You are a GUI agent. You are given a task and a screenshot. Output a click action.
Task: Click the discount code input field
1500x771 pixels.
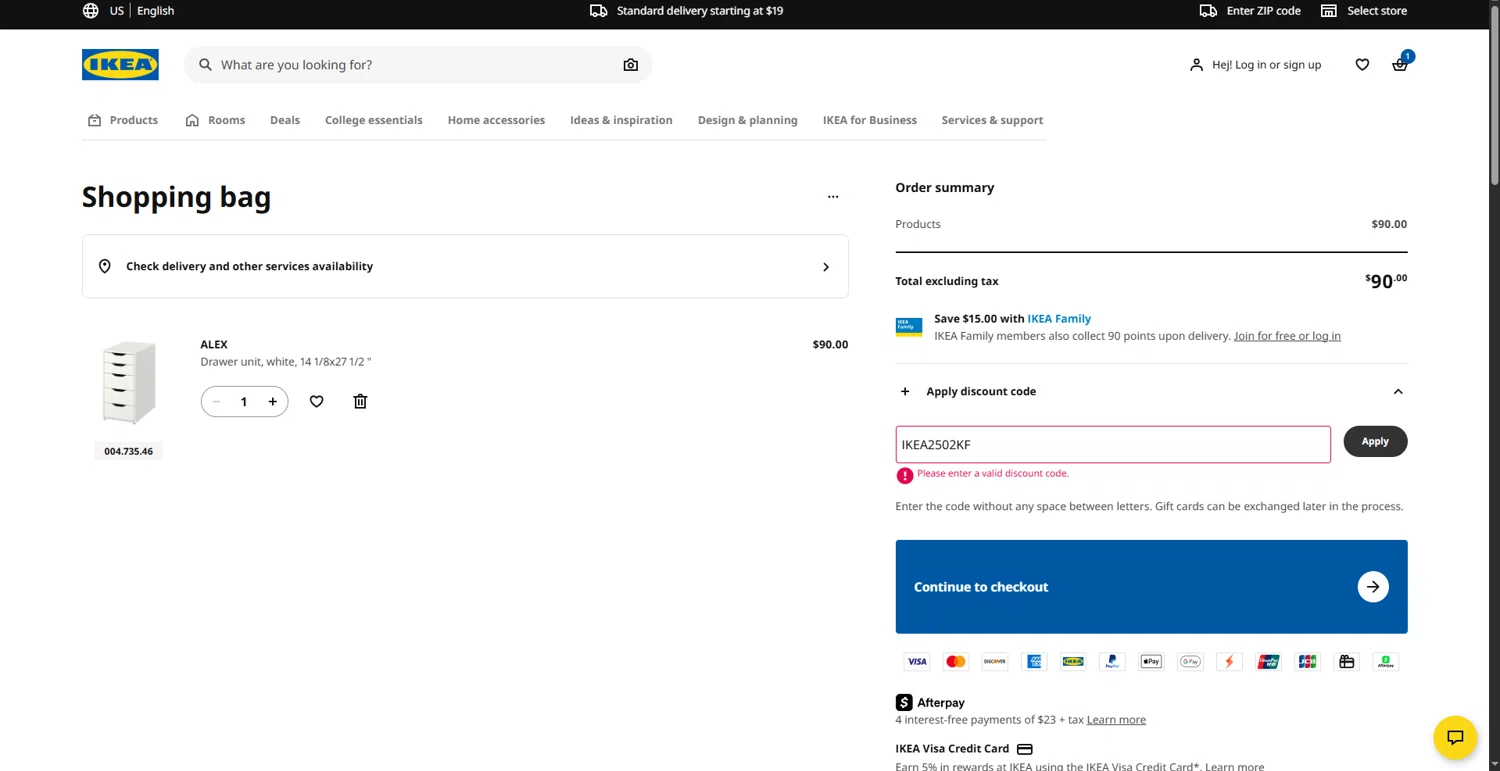(1113, 445)
